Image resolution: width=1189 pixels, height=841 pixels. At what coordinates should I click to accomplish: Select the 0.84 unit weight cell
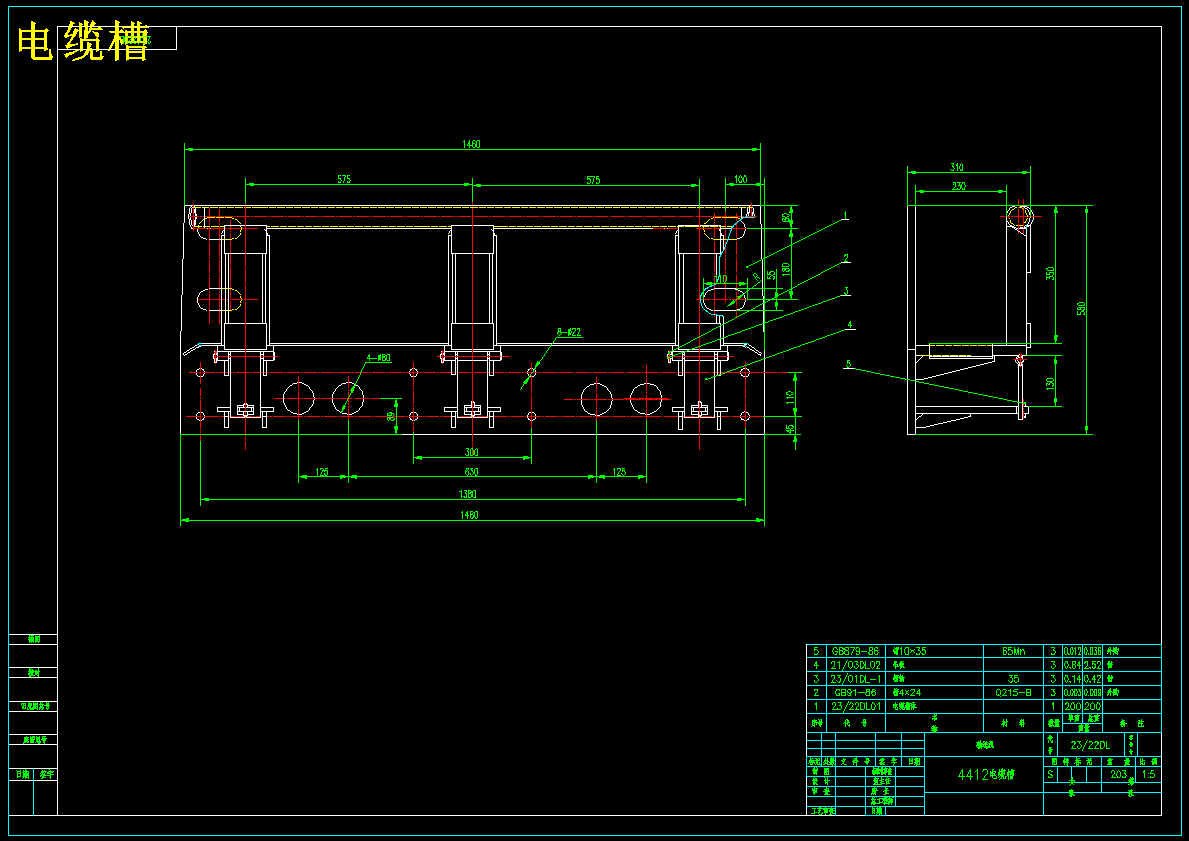(1072, 665)
